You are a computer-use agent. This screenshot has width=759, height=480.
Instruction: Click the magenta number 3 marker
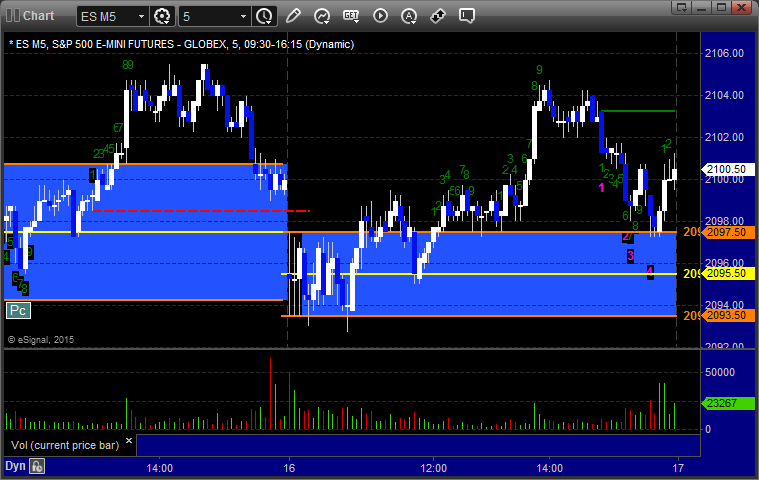[x=630, y=255]
